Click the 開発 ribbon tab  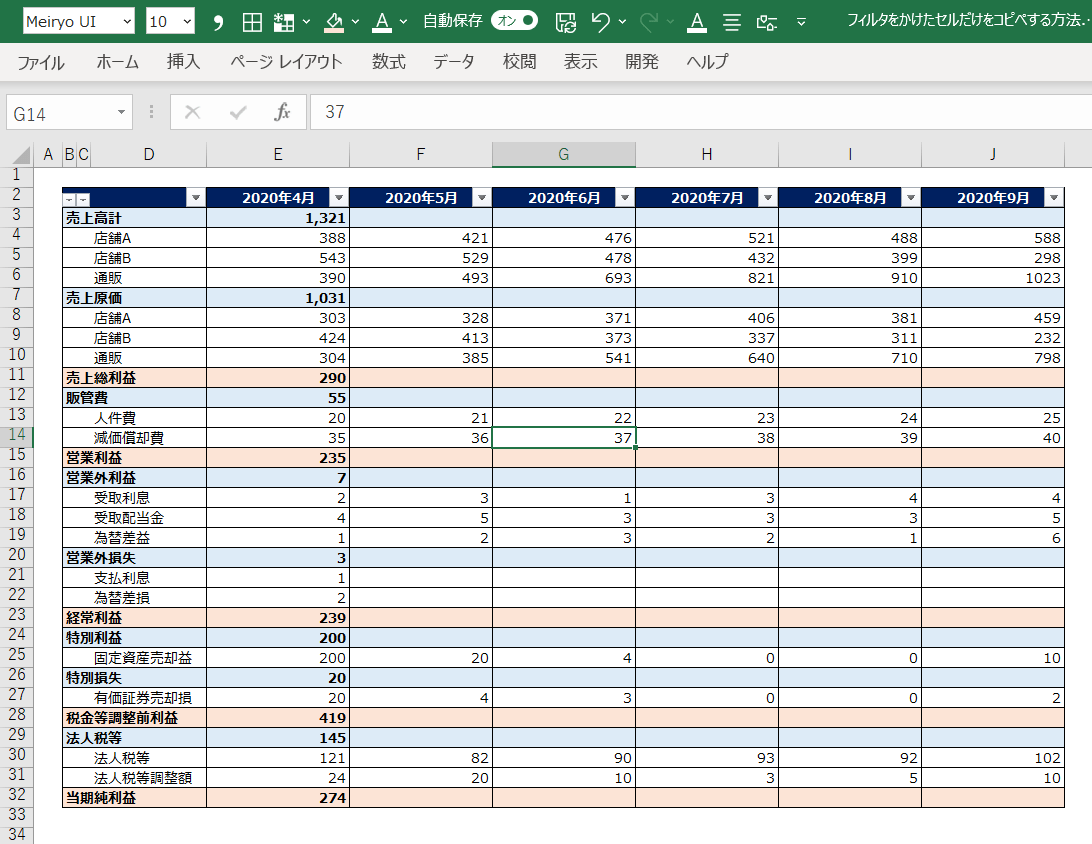pyautogui.click(x=641, y=61)
